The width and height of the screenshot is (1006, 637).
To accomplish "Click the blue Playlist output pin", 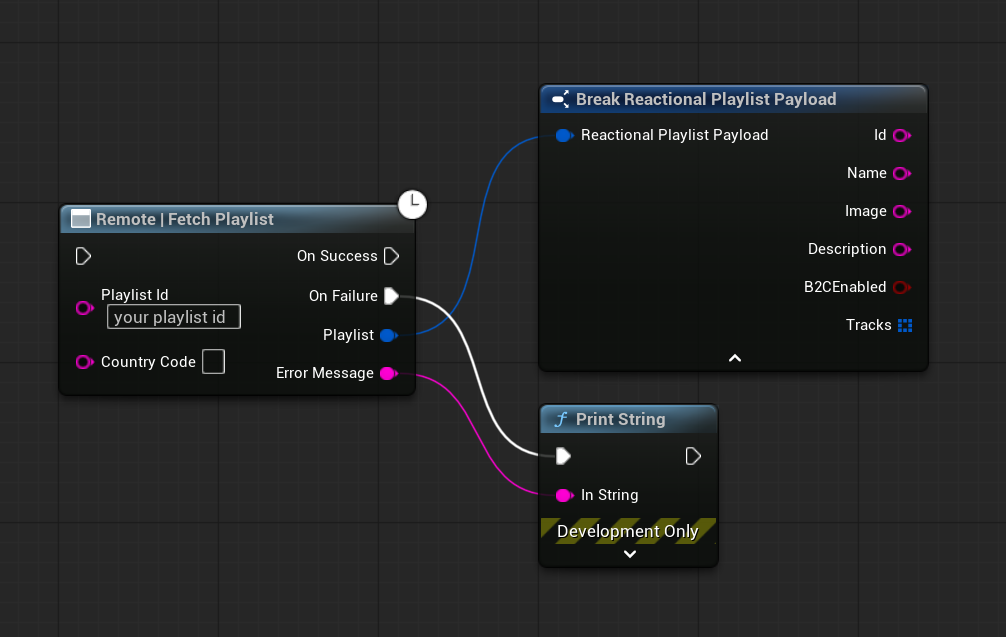I will point(388,335).
